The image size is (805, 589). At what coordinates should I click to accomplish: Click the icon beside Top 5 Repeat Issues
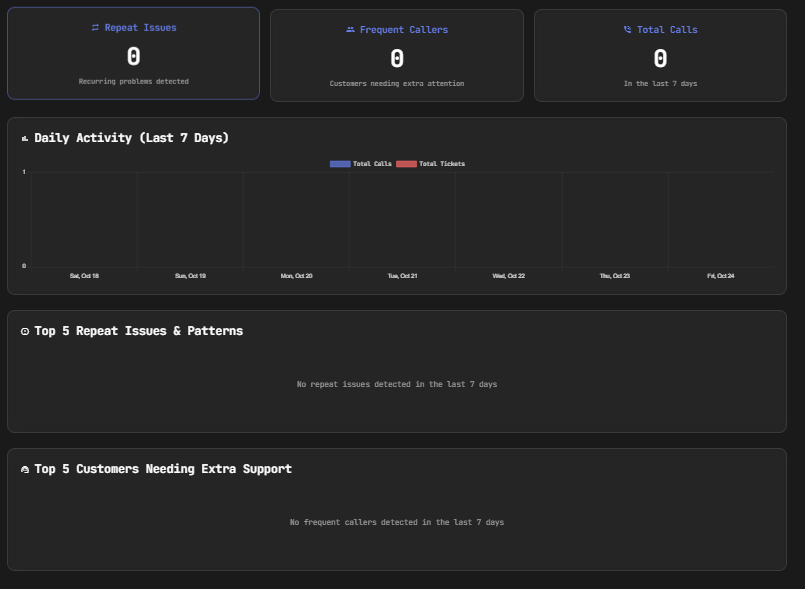(x=25, y=331)
